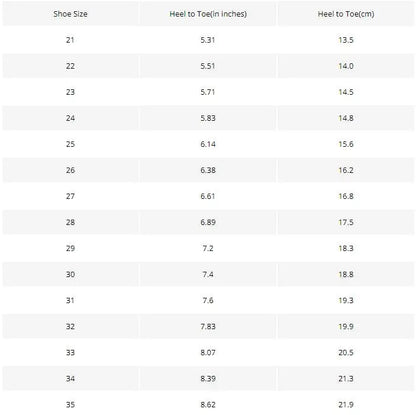Viewport: 416px width, 415px height.
Task: Select shoe size 30 row label
Action: pos(70,274)
